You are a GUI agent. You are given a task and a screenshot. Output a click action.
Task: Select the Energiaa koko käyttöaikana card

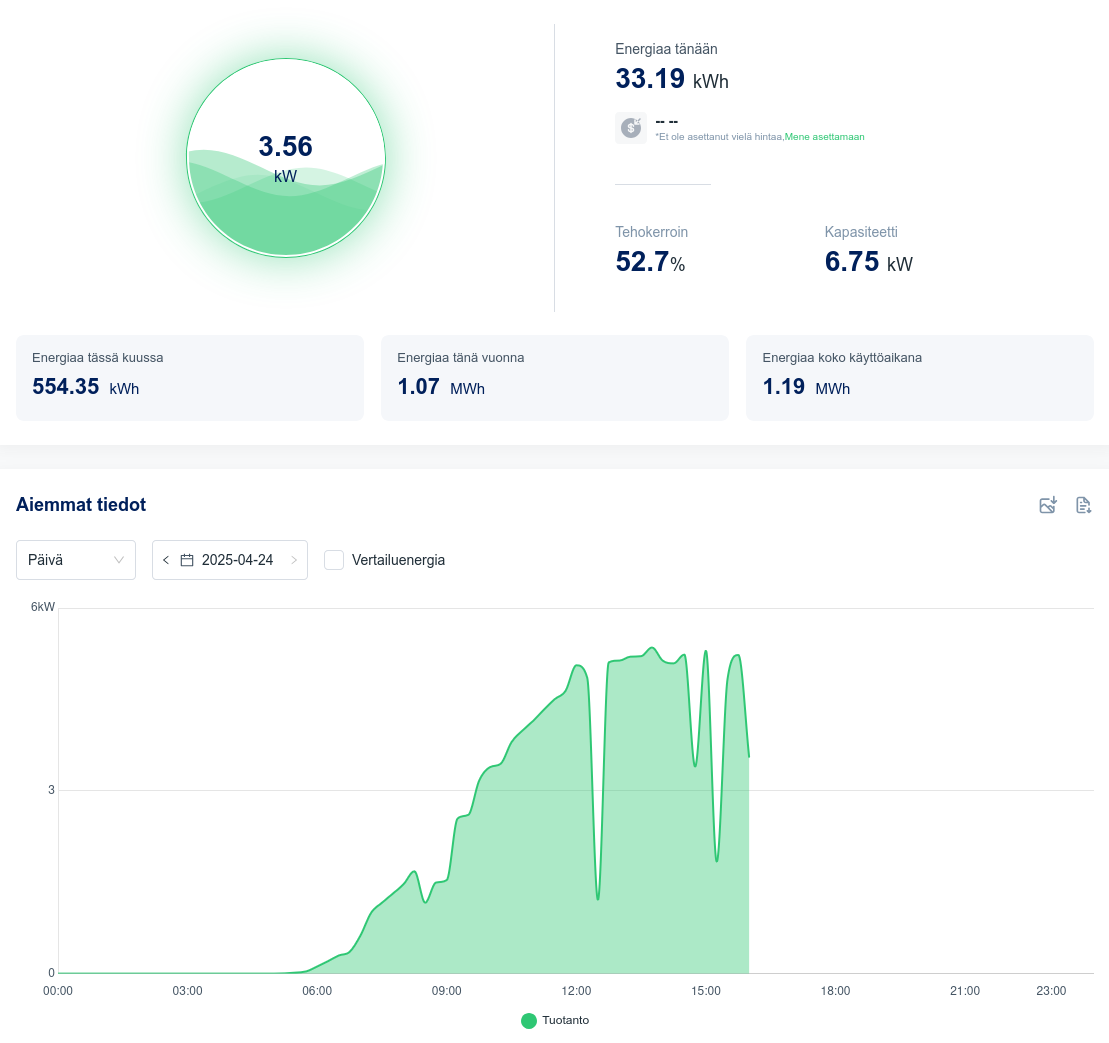[x=919, y=377]
